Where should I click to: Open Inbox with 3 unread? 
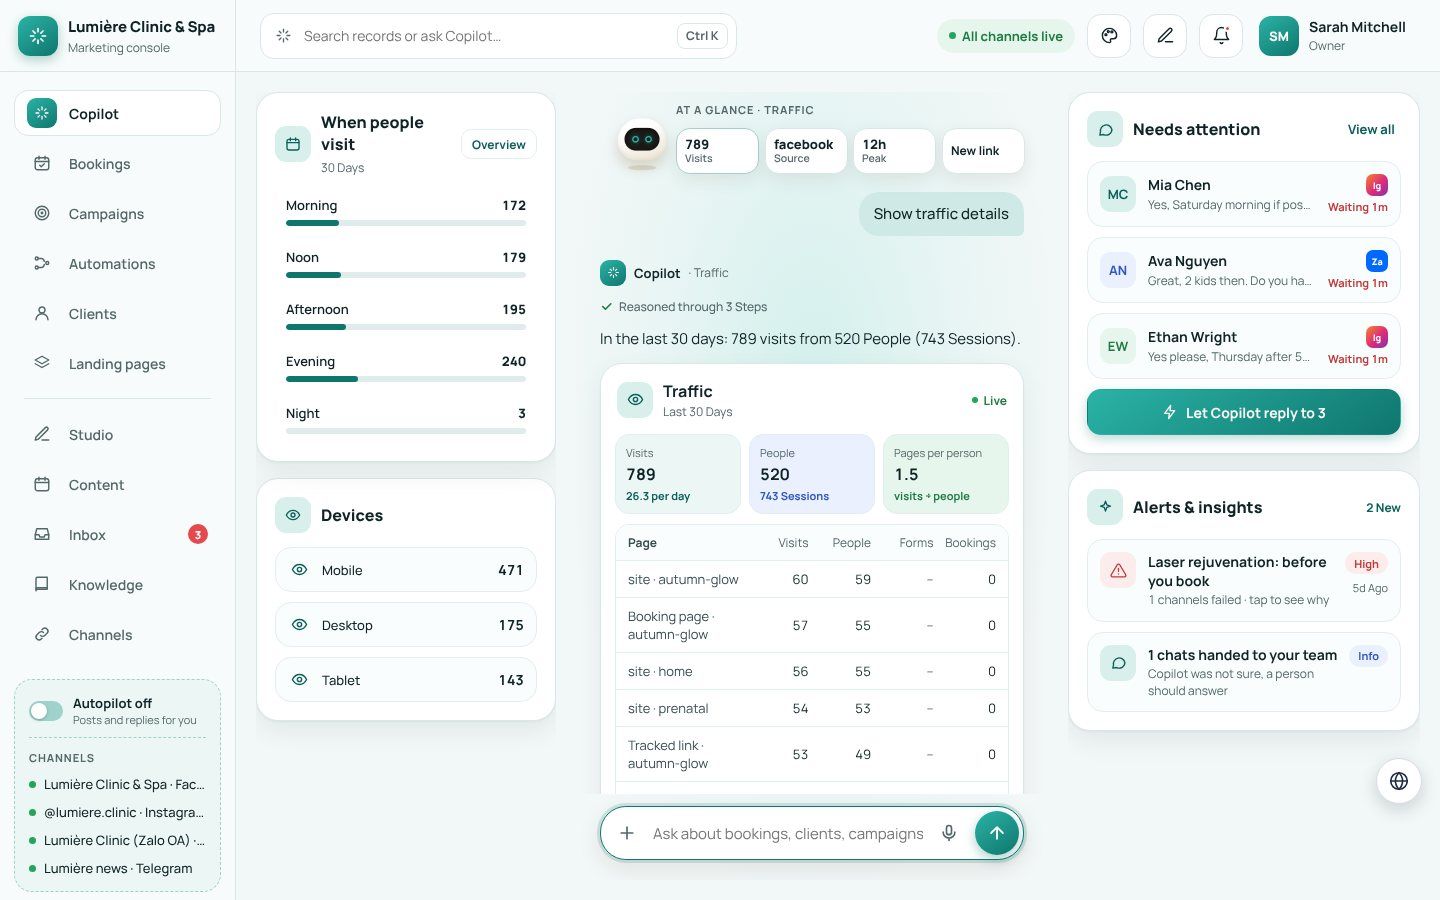pyautogui.click(x=117, y=535)
